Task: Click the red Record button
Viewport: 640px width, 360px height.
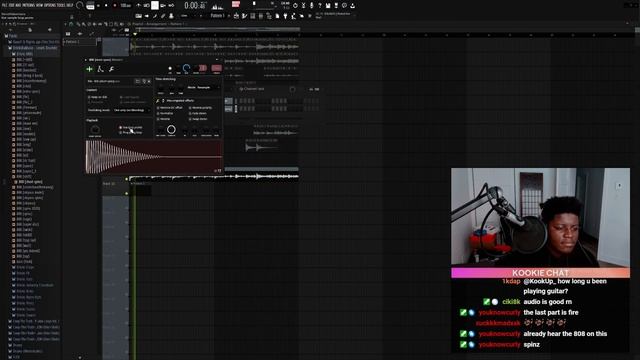Action: 114,6
